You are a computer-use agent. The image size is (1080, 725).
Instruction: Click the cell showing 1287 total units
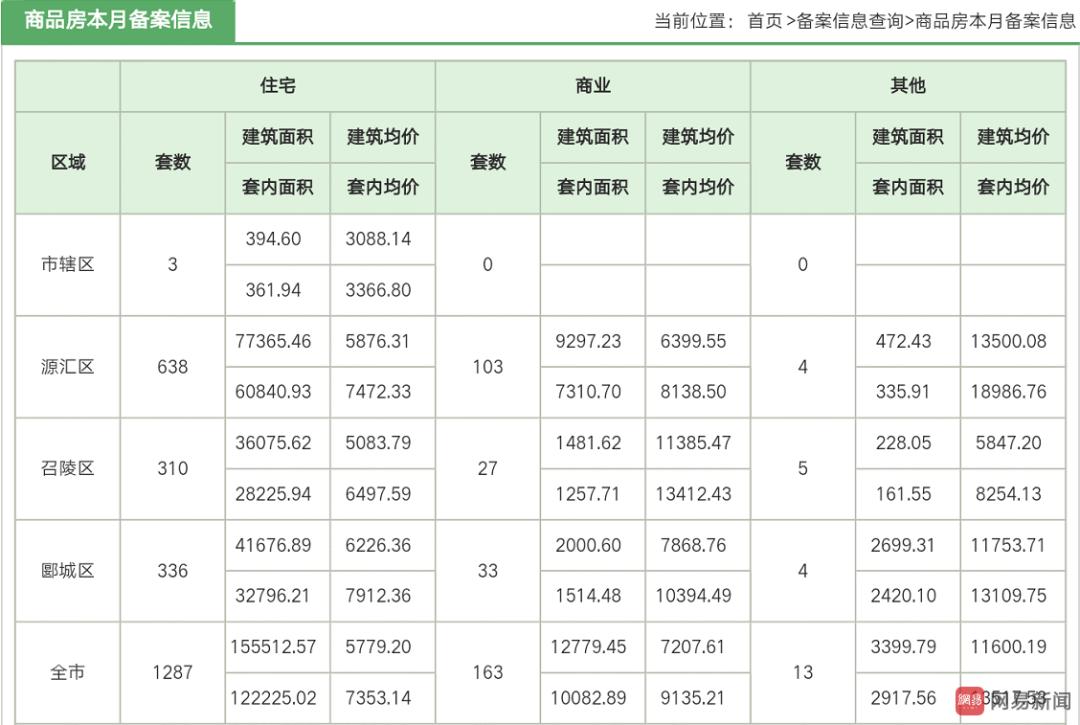click(x=172, y=672)
